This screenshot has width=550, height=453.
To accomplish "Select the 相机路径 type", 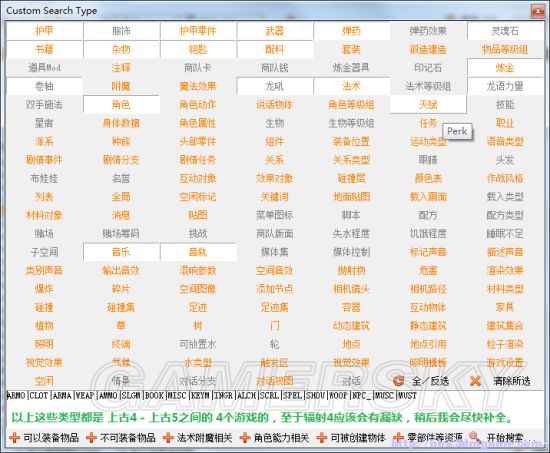I will point(428,288).
